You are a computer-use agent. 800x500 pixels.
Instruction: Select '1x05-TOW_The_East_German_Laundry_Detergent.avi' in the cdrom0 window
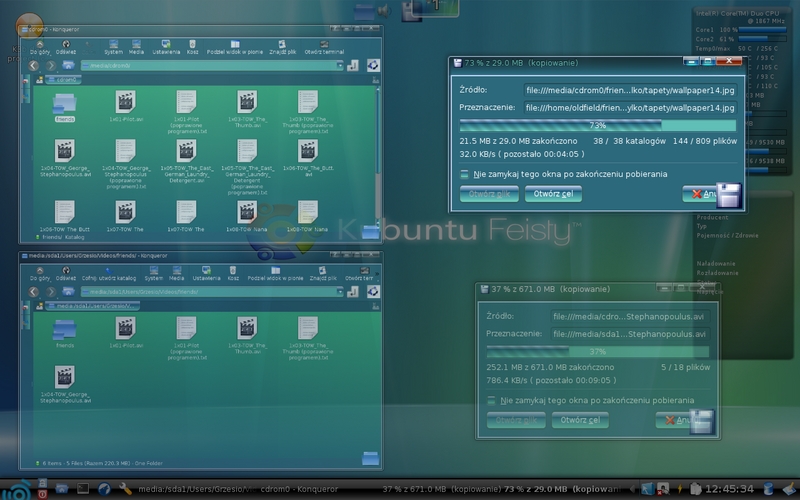(x=187, y=161)
